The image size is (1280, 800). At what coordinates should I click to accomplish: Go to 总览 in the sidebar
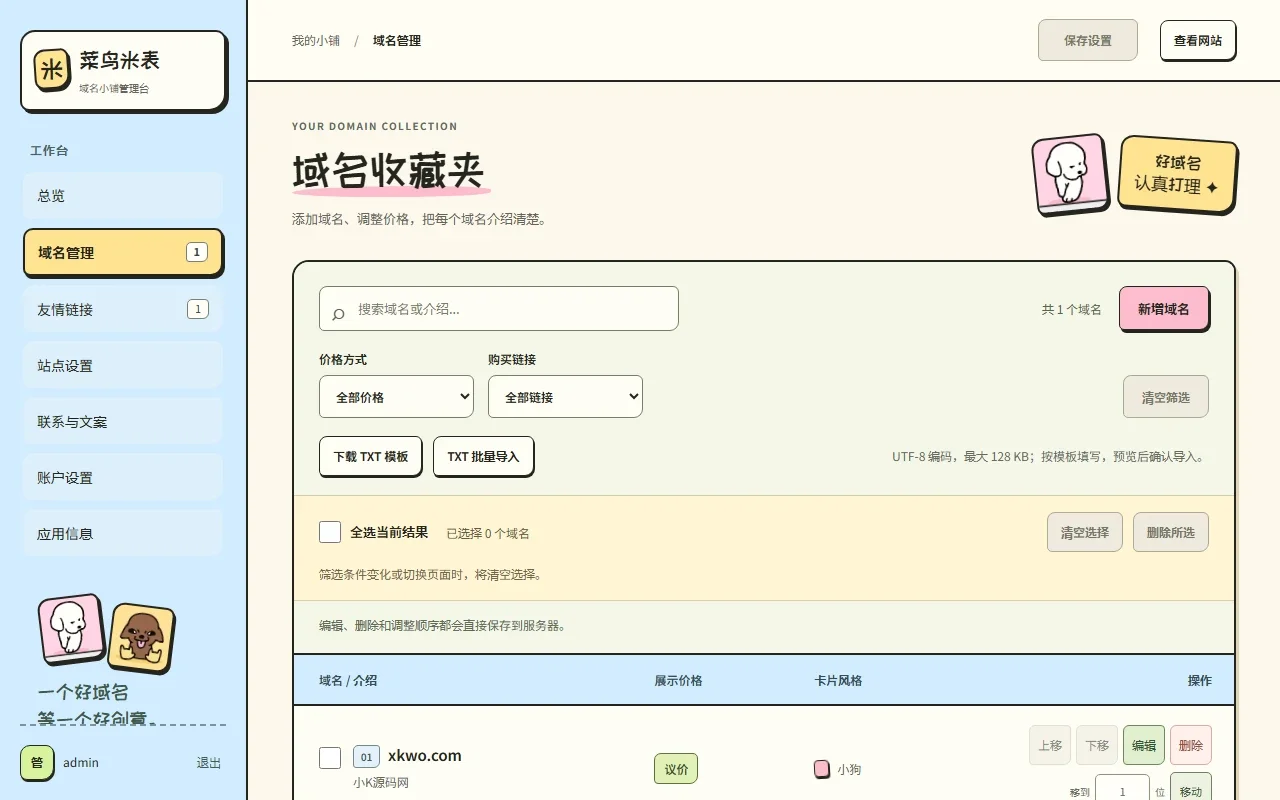(x=123, y=196)
